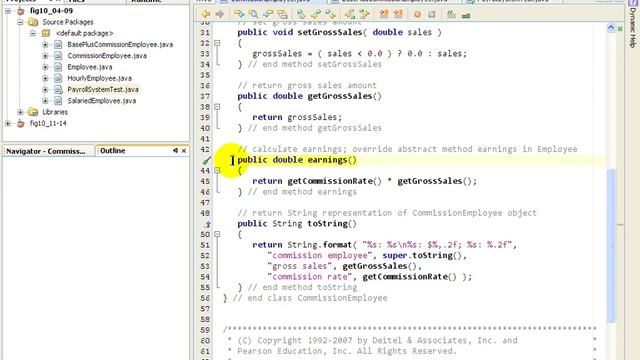Click the Shift Line Right icon

tap(364, 15)
